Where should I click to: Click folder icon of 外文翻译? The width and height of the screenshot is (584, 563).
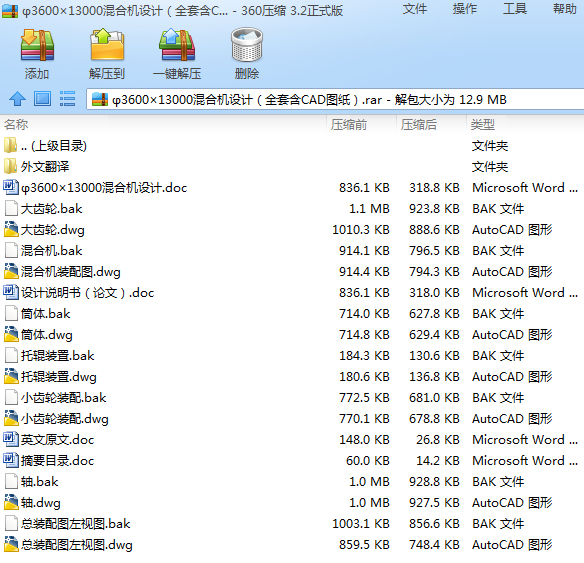pos(10,166)
